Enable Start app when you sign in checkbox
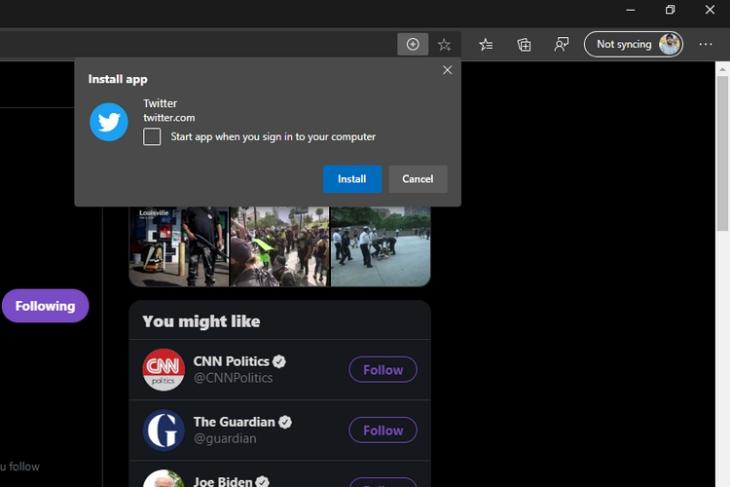This screenshot has height=487, width=730. [x=152, y=137]
